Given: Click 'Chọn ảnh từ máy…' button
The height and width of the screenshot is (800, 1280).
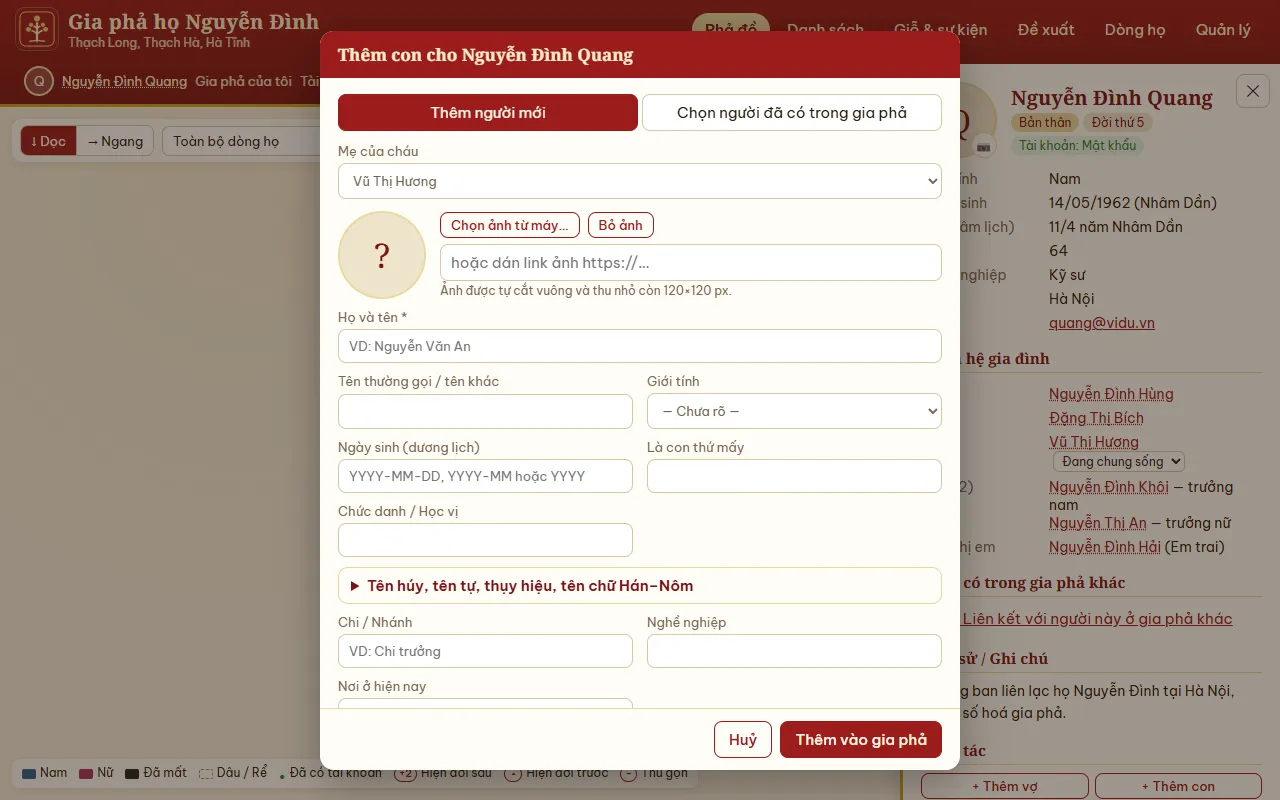Looking at the screenshot, I should [x=510, y=225].
